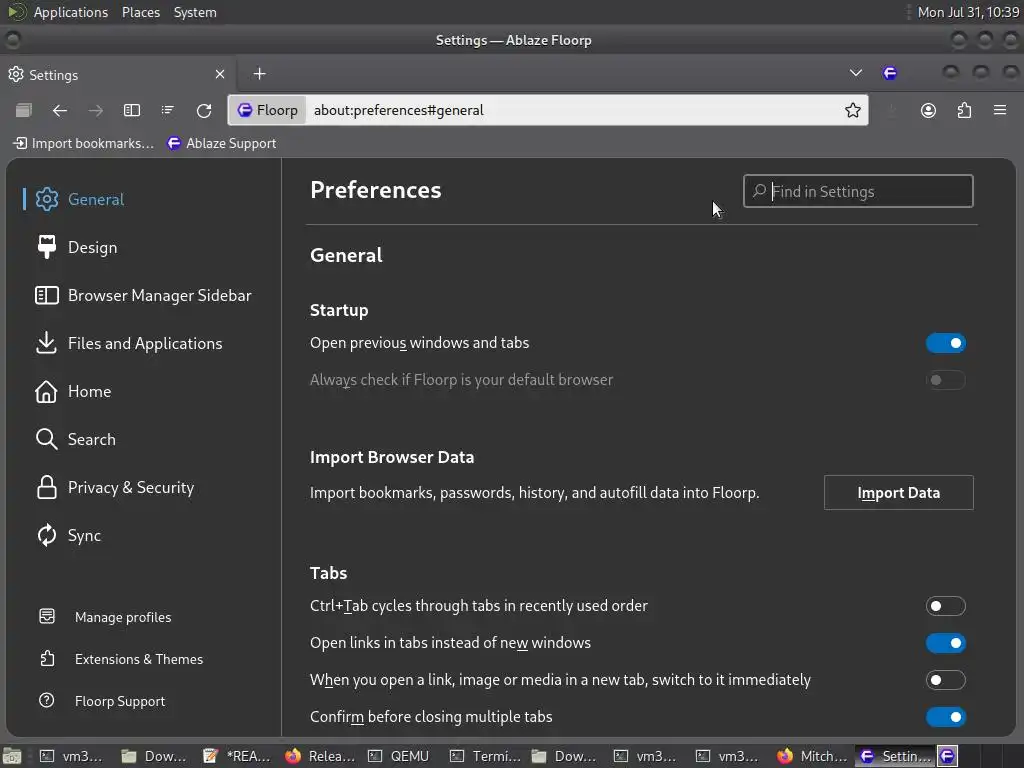Bookmark this page with the star icon
Image resolution: width=1024 pixels, height=768 pixels.
point(853,110)
